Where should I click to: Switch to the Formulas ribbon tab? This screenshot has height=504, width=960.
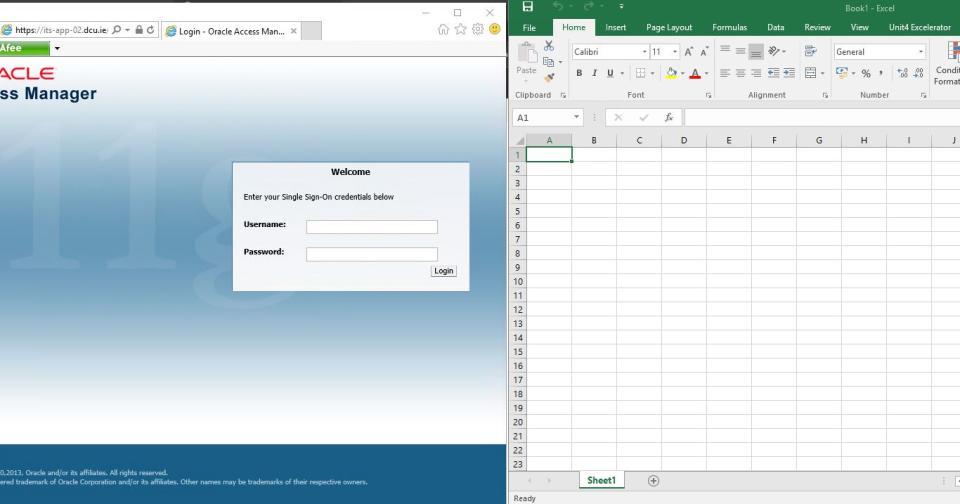click(729, 28)
